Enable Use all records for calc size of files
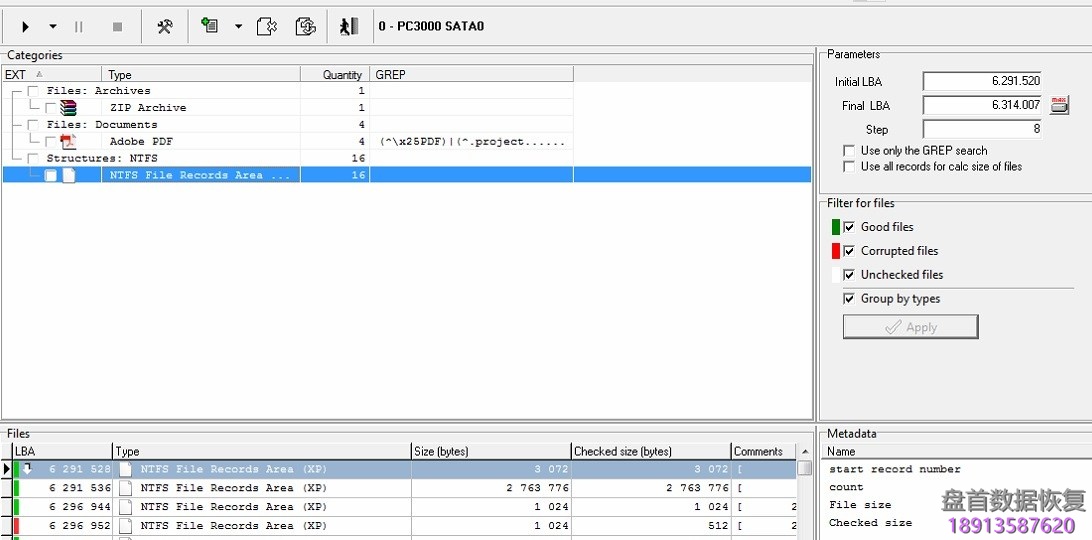 [849, 167]
